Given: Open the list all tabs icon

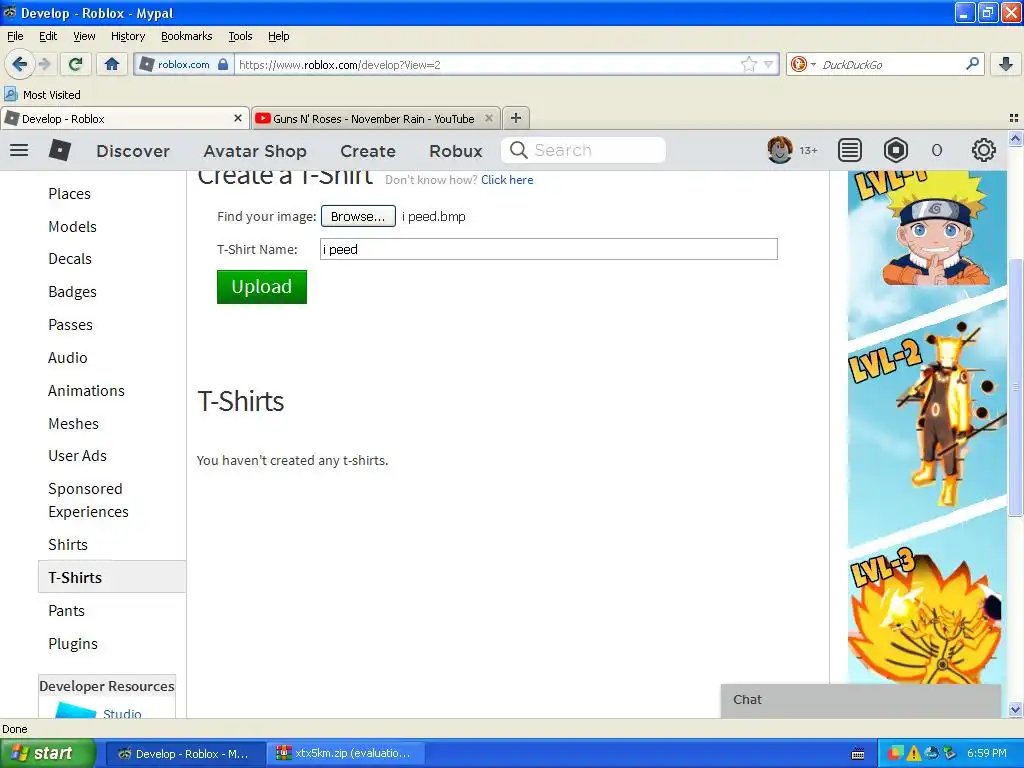Looking at the screenshot, I should click(x=1014, y=118).
